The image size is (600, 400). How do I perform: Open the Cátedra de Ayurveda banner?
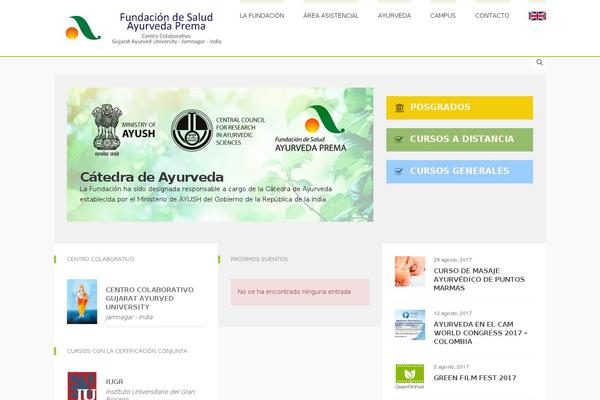(220, 155)
